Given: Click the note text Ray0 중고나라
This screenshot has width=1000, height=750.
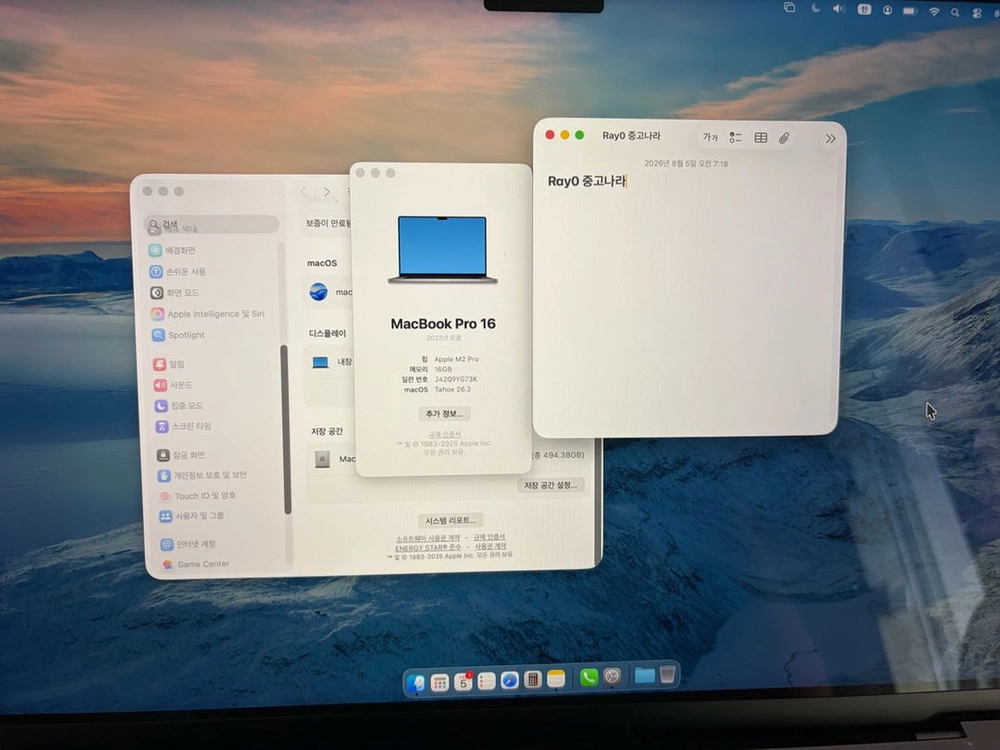Looking at the screenshot, I should [x=586, y=181].
